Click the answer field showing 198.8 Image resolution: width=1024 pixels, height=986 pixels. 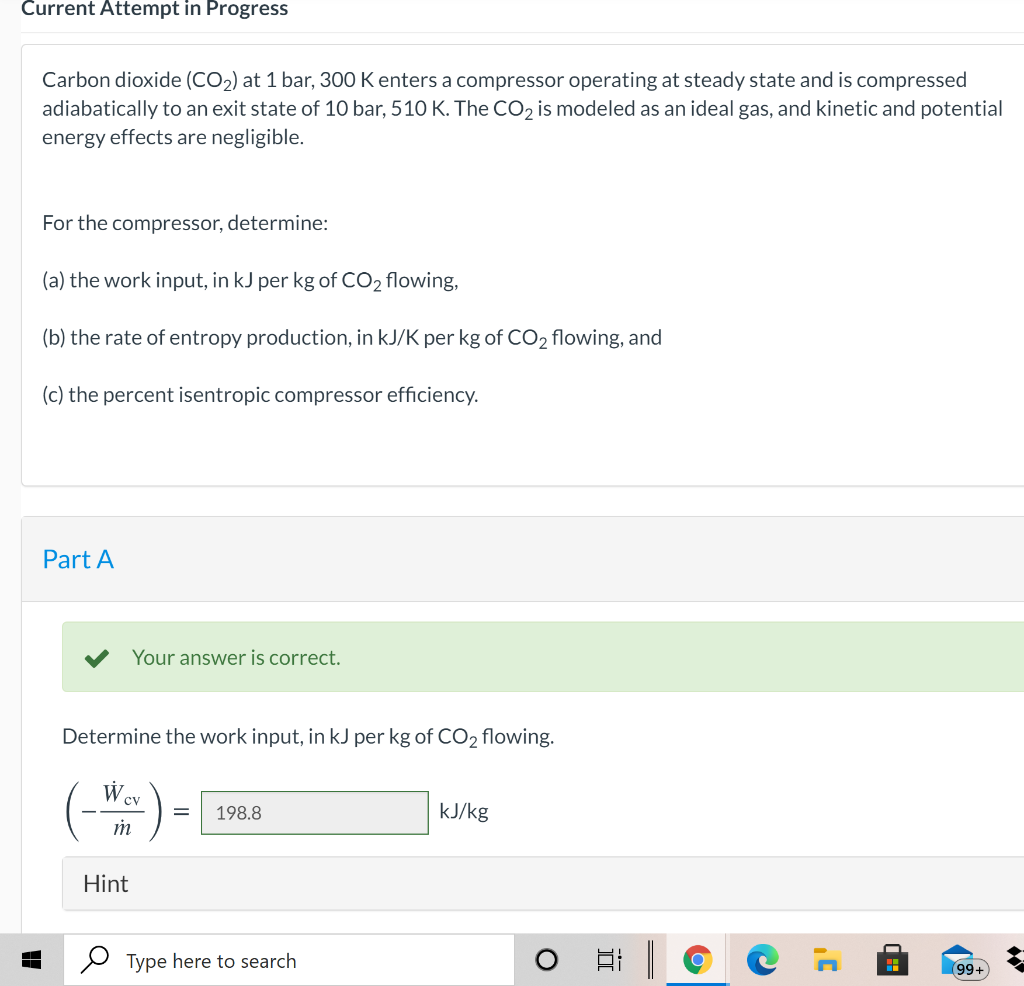click(x=314, y=812)
